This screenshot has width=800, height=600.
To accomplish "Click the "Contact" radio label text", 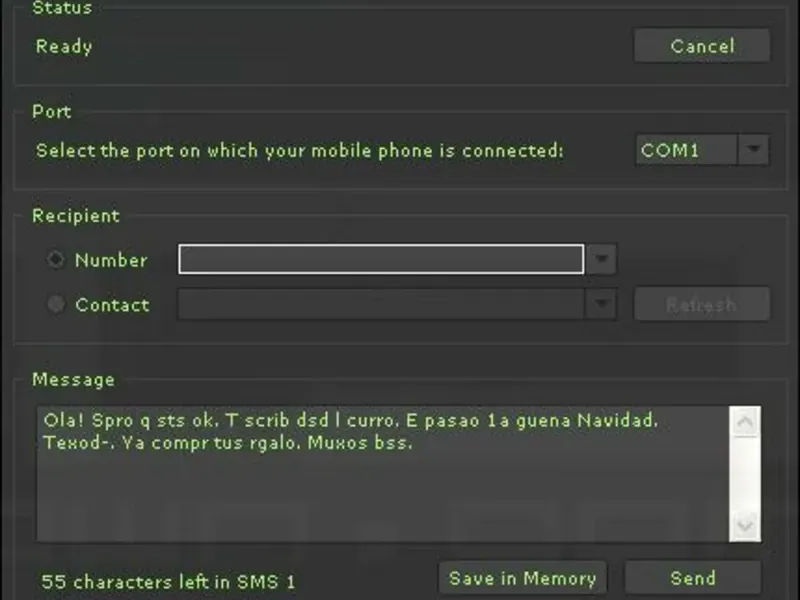I will coord(112,305).
